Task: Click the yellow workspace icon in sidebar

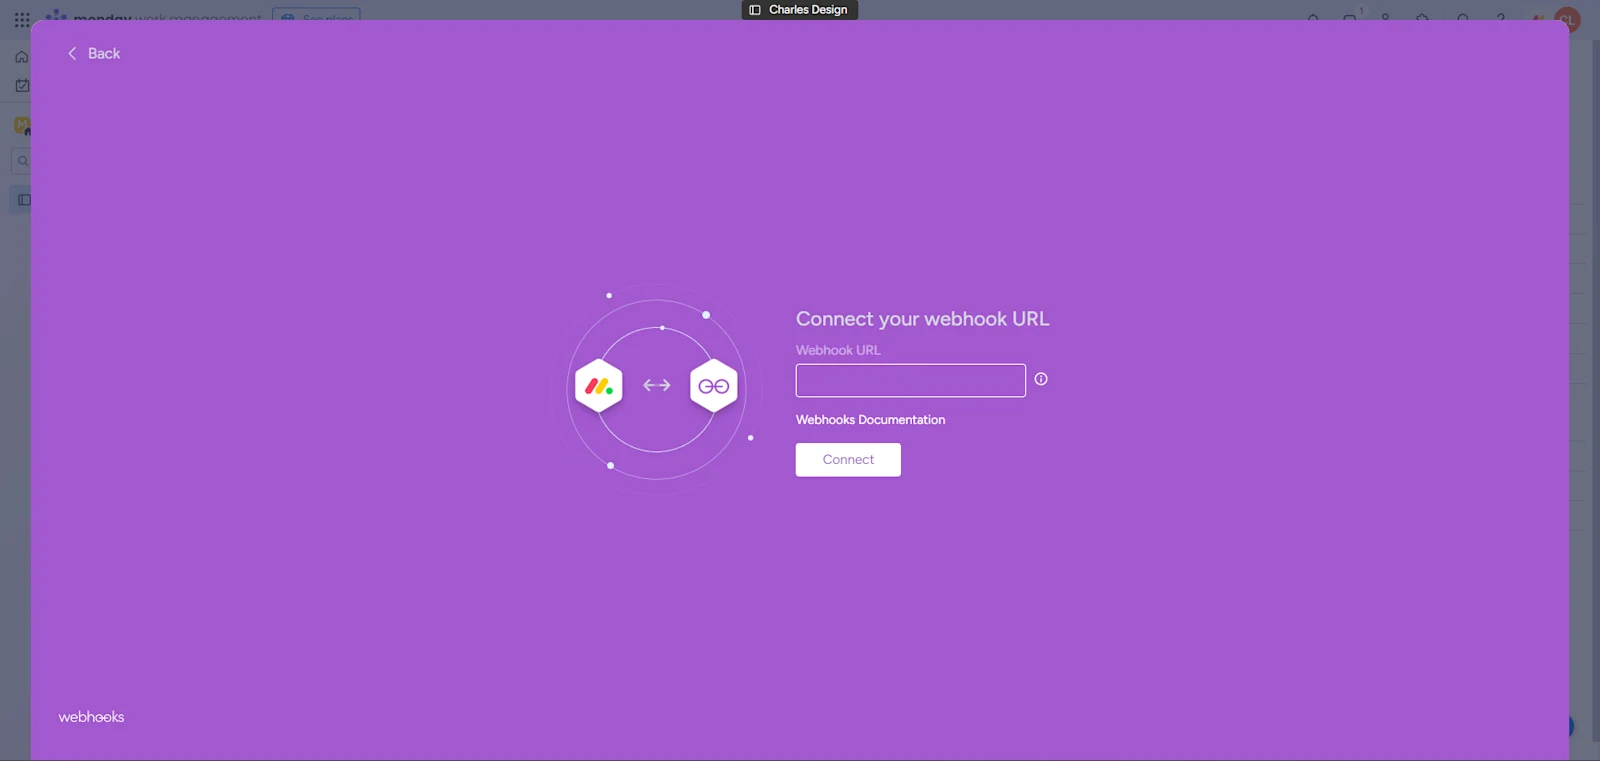Action: pyautogui.click(x=22, y=125)
